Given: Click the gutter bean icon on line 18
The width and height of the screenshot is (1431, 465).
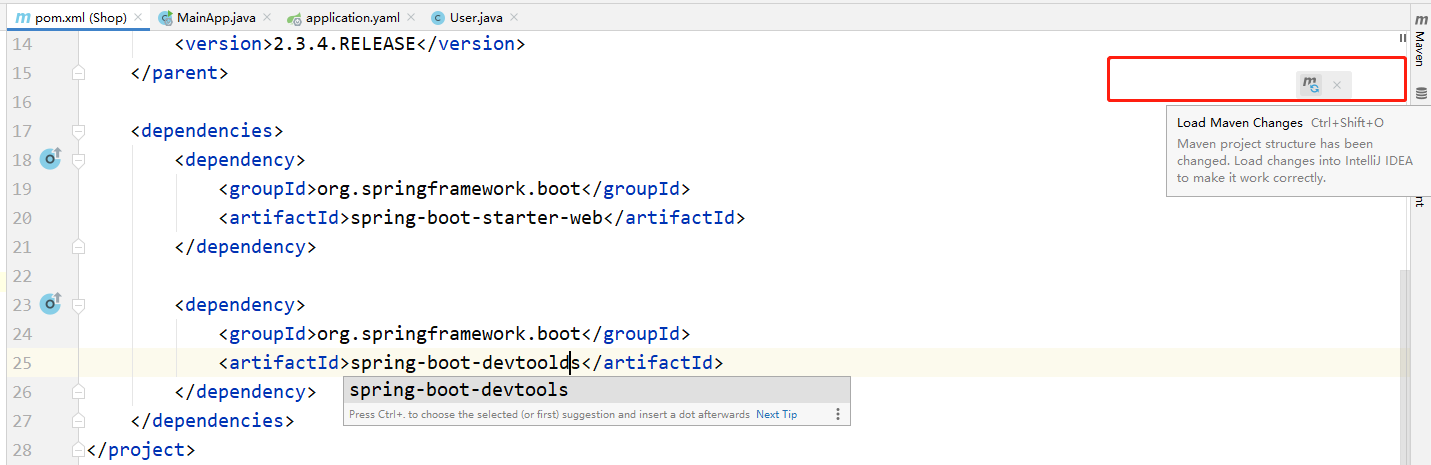Looking at the screenshot, I should click(50, 159).
